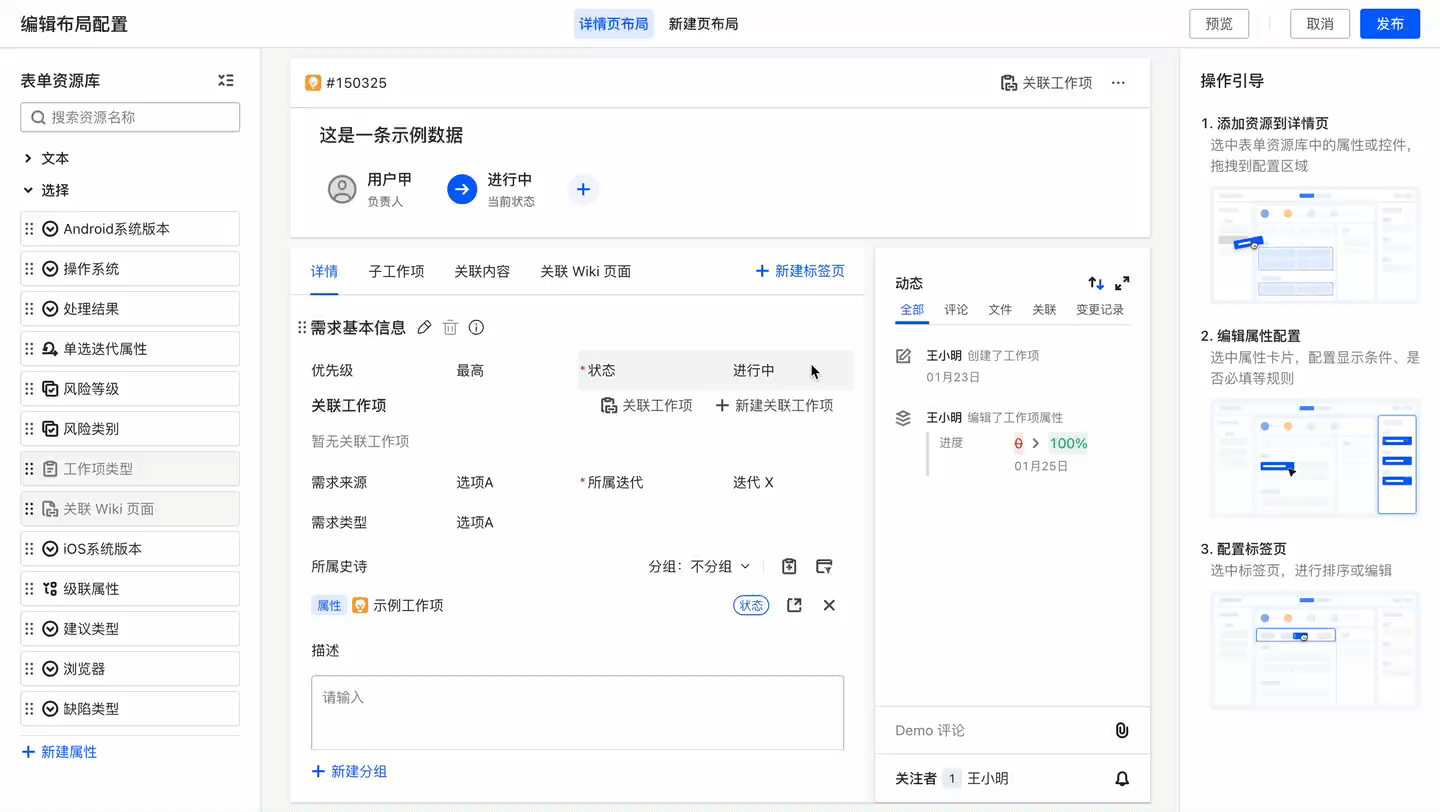
Task: Select the Android系统版本 resource item
Action: coord(130,229)
